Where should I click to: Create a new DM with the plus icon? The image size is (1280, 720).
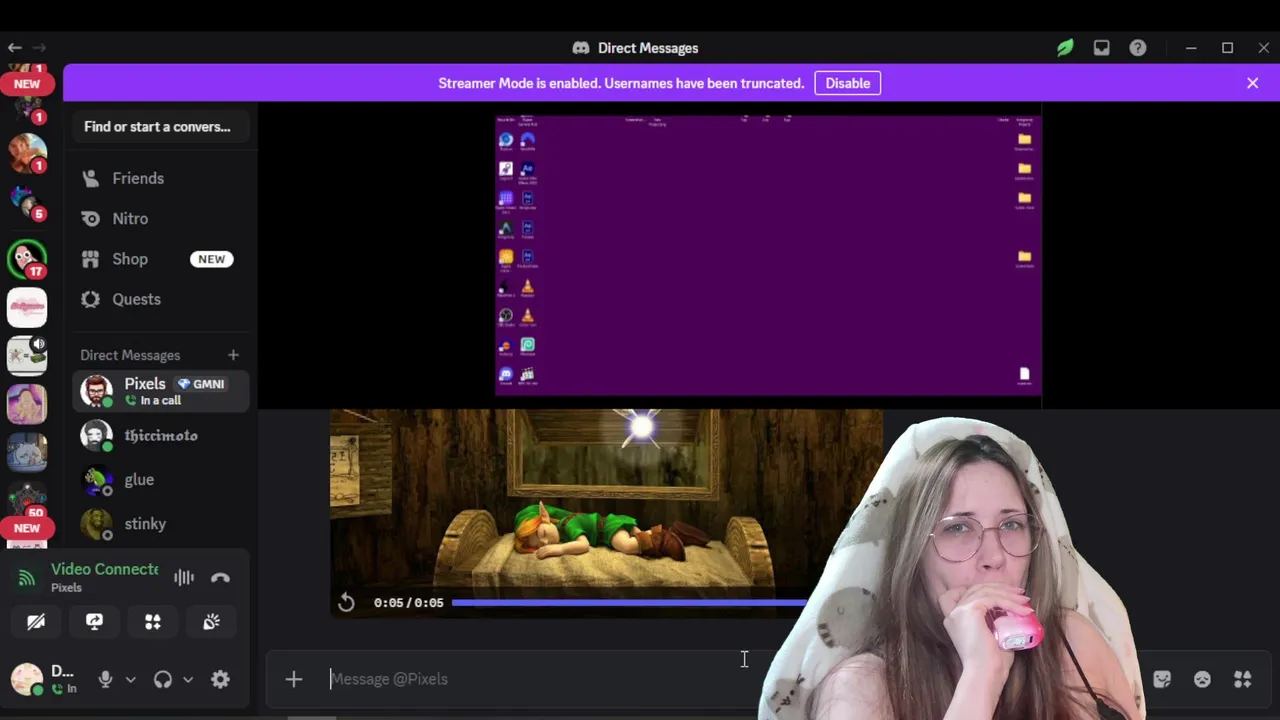pyautogui.click(x=233, y=355)
